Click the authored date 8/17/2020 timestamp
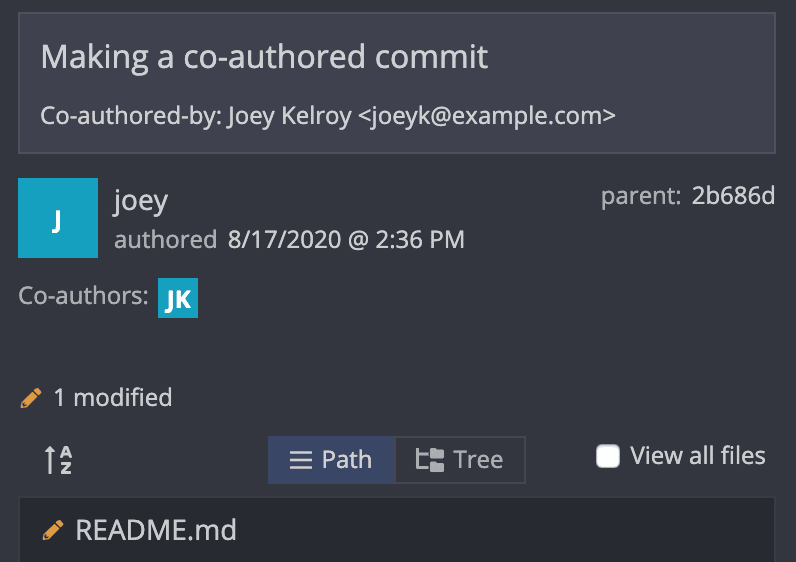 (x=346, y=240)
